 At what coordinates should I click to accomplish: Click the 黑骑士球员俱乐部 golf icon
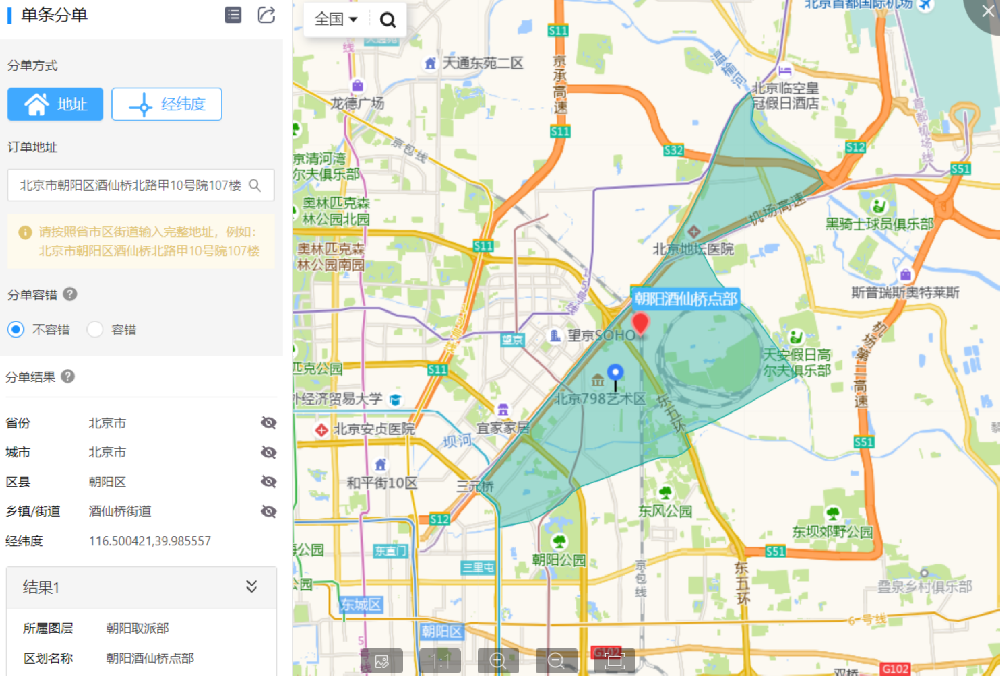pos(879,206)
